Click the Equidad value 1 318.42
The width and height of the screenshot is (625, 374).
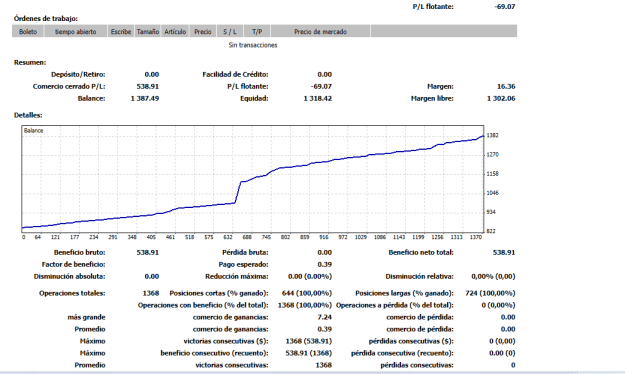tap(318, 98)
